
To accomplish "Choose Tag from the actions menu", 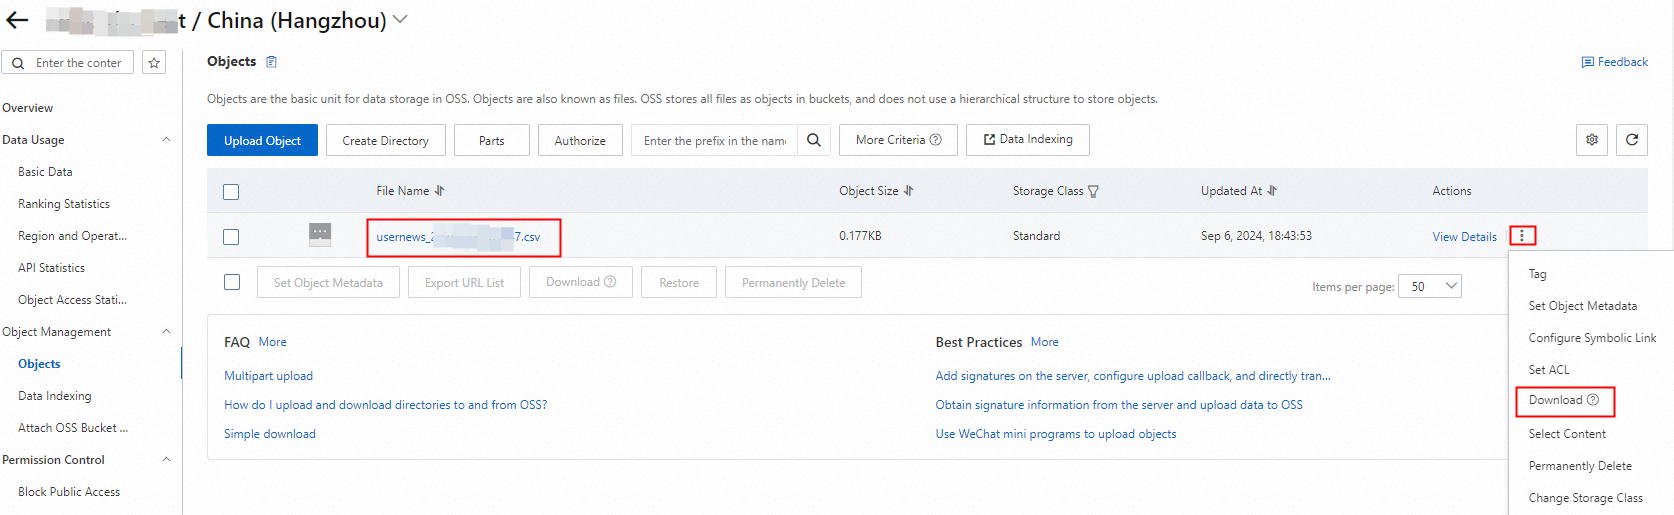I will tap(1537, 274).
